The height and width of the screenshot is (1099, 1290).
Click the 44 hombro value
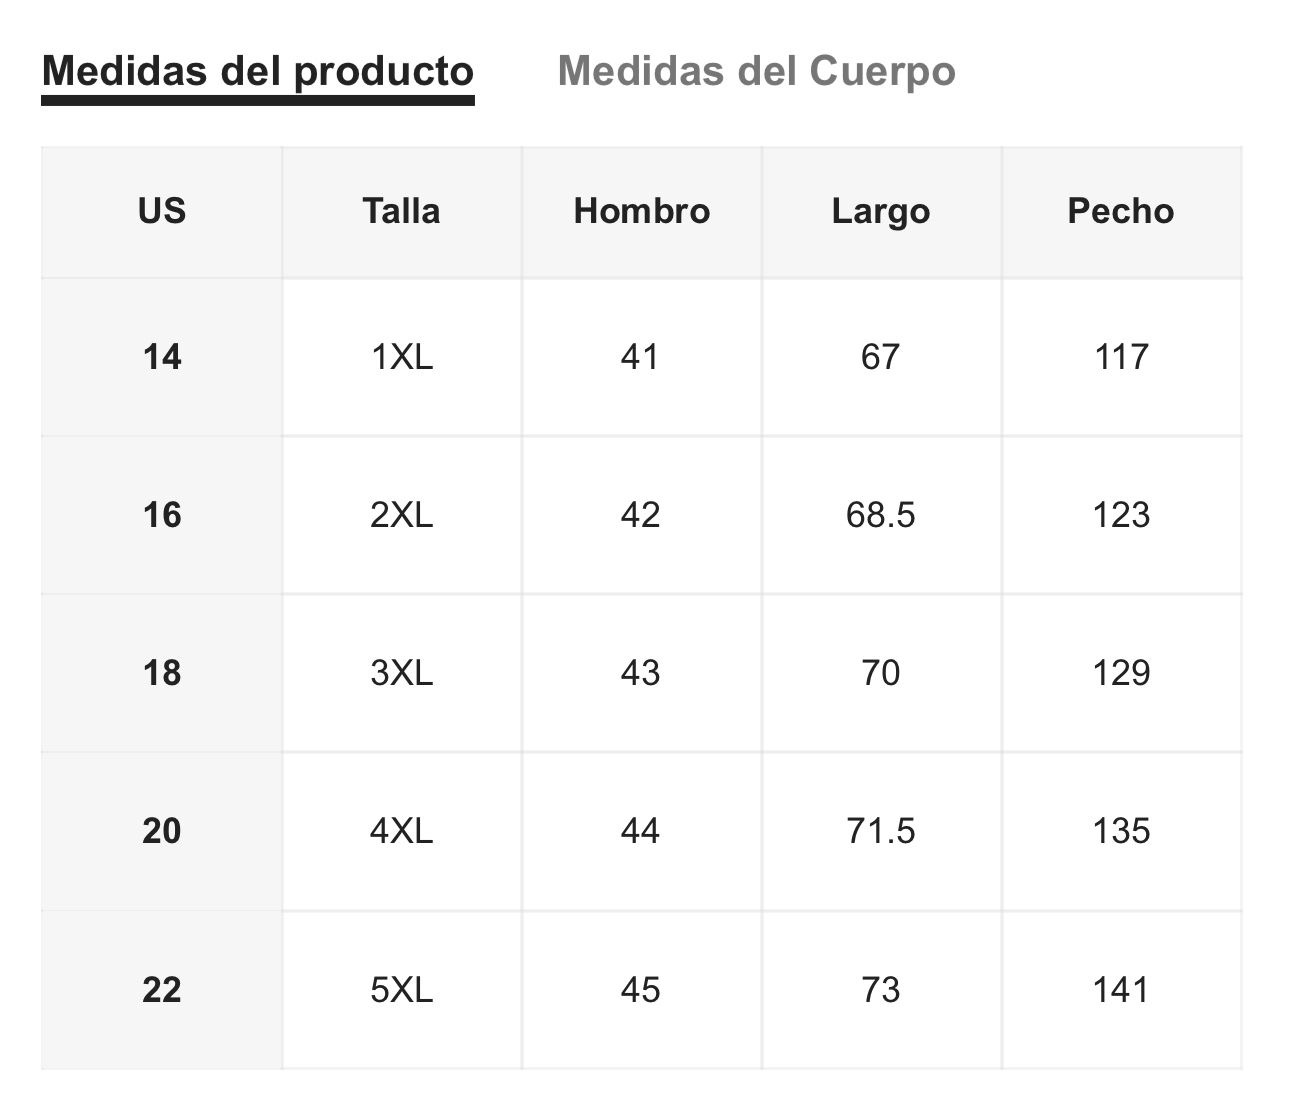[641, 831]
